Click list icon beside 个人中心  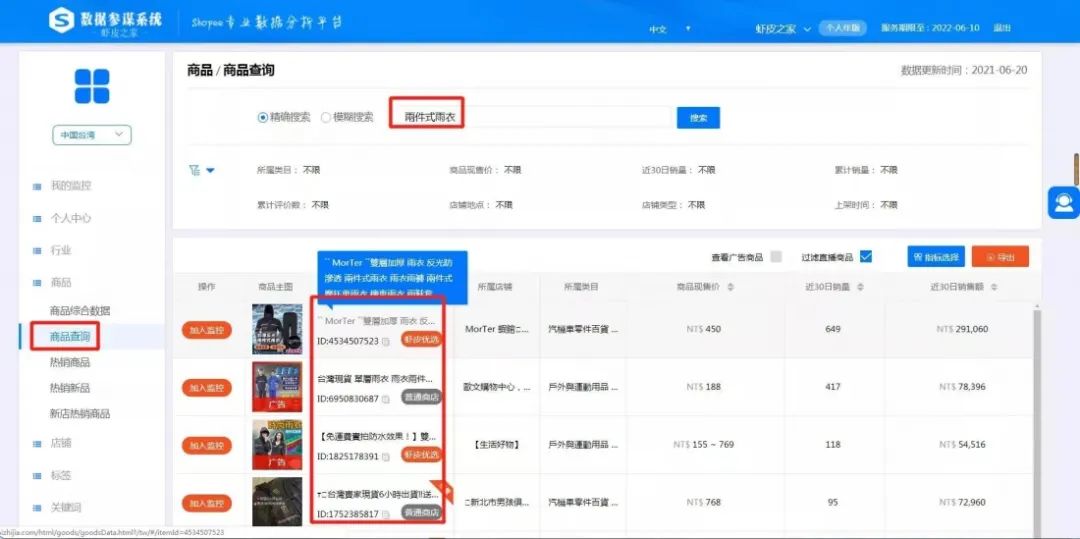tap(37, 218)
